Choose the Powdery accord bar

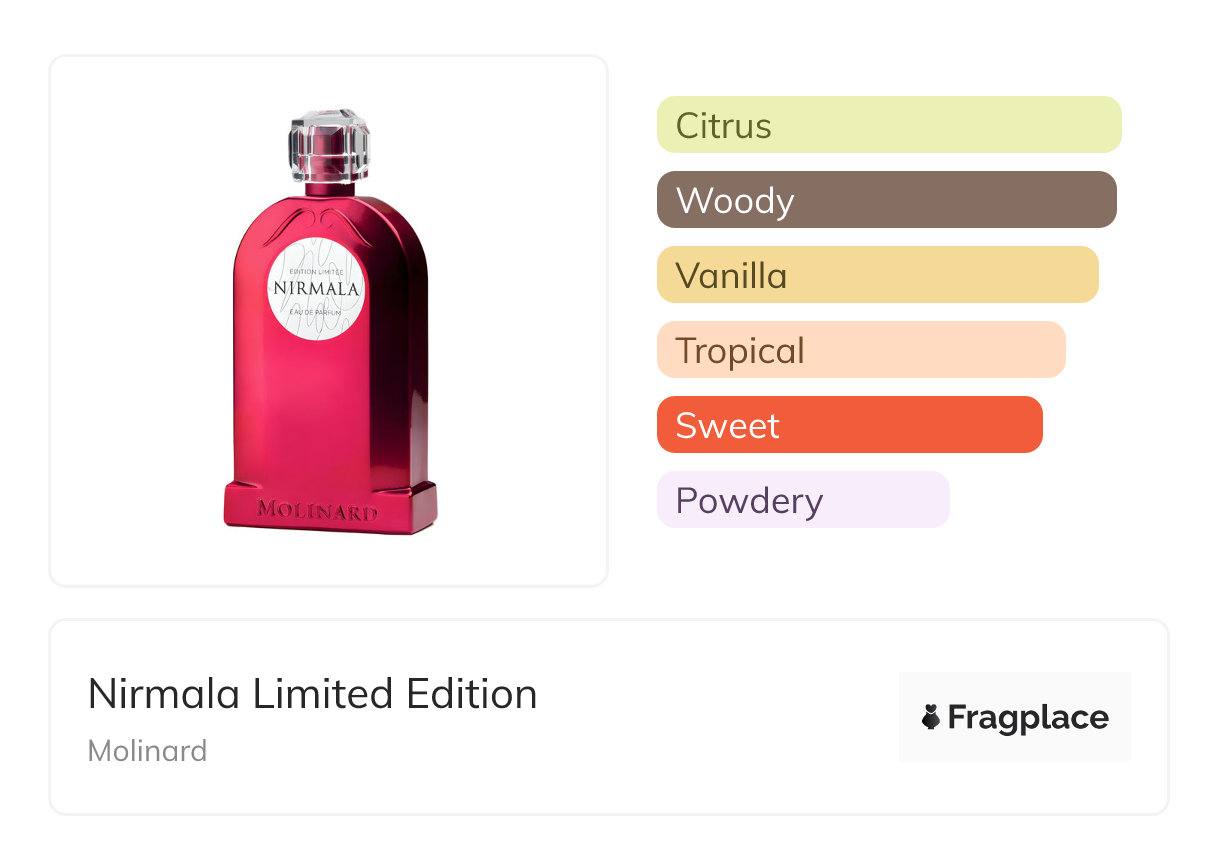pyautogui.click(x=802, y=500)
